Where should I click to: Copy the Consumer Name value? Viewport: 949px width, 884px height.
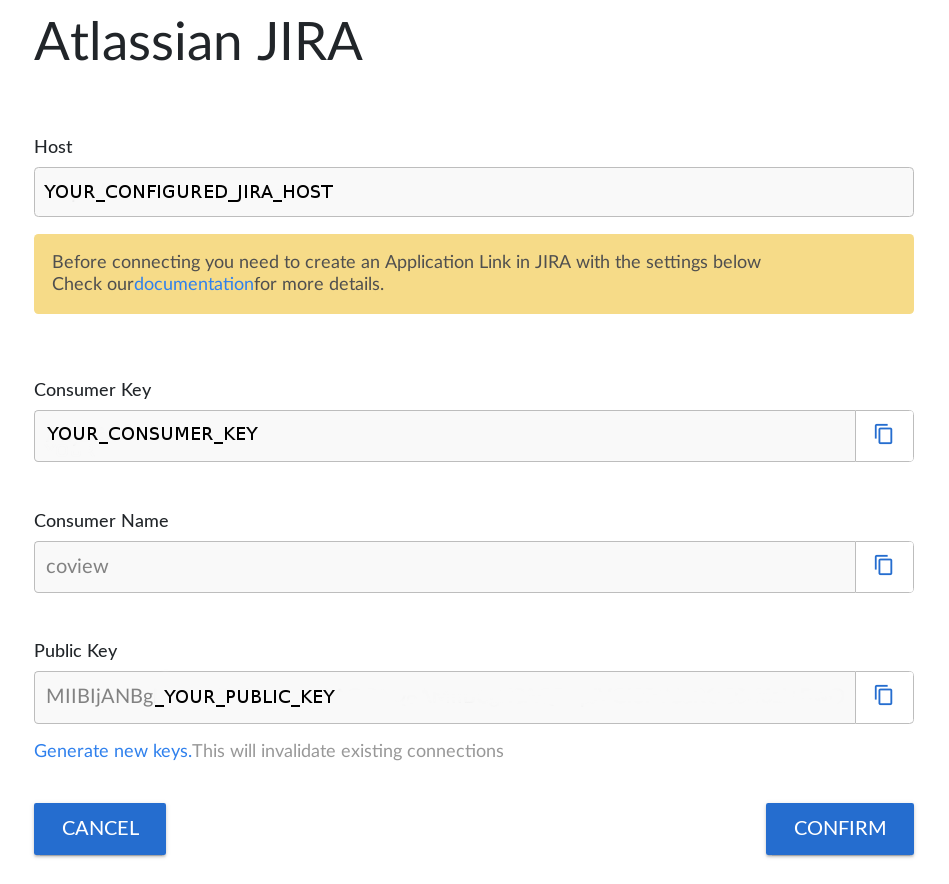point(884,566)
